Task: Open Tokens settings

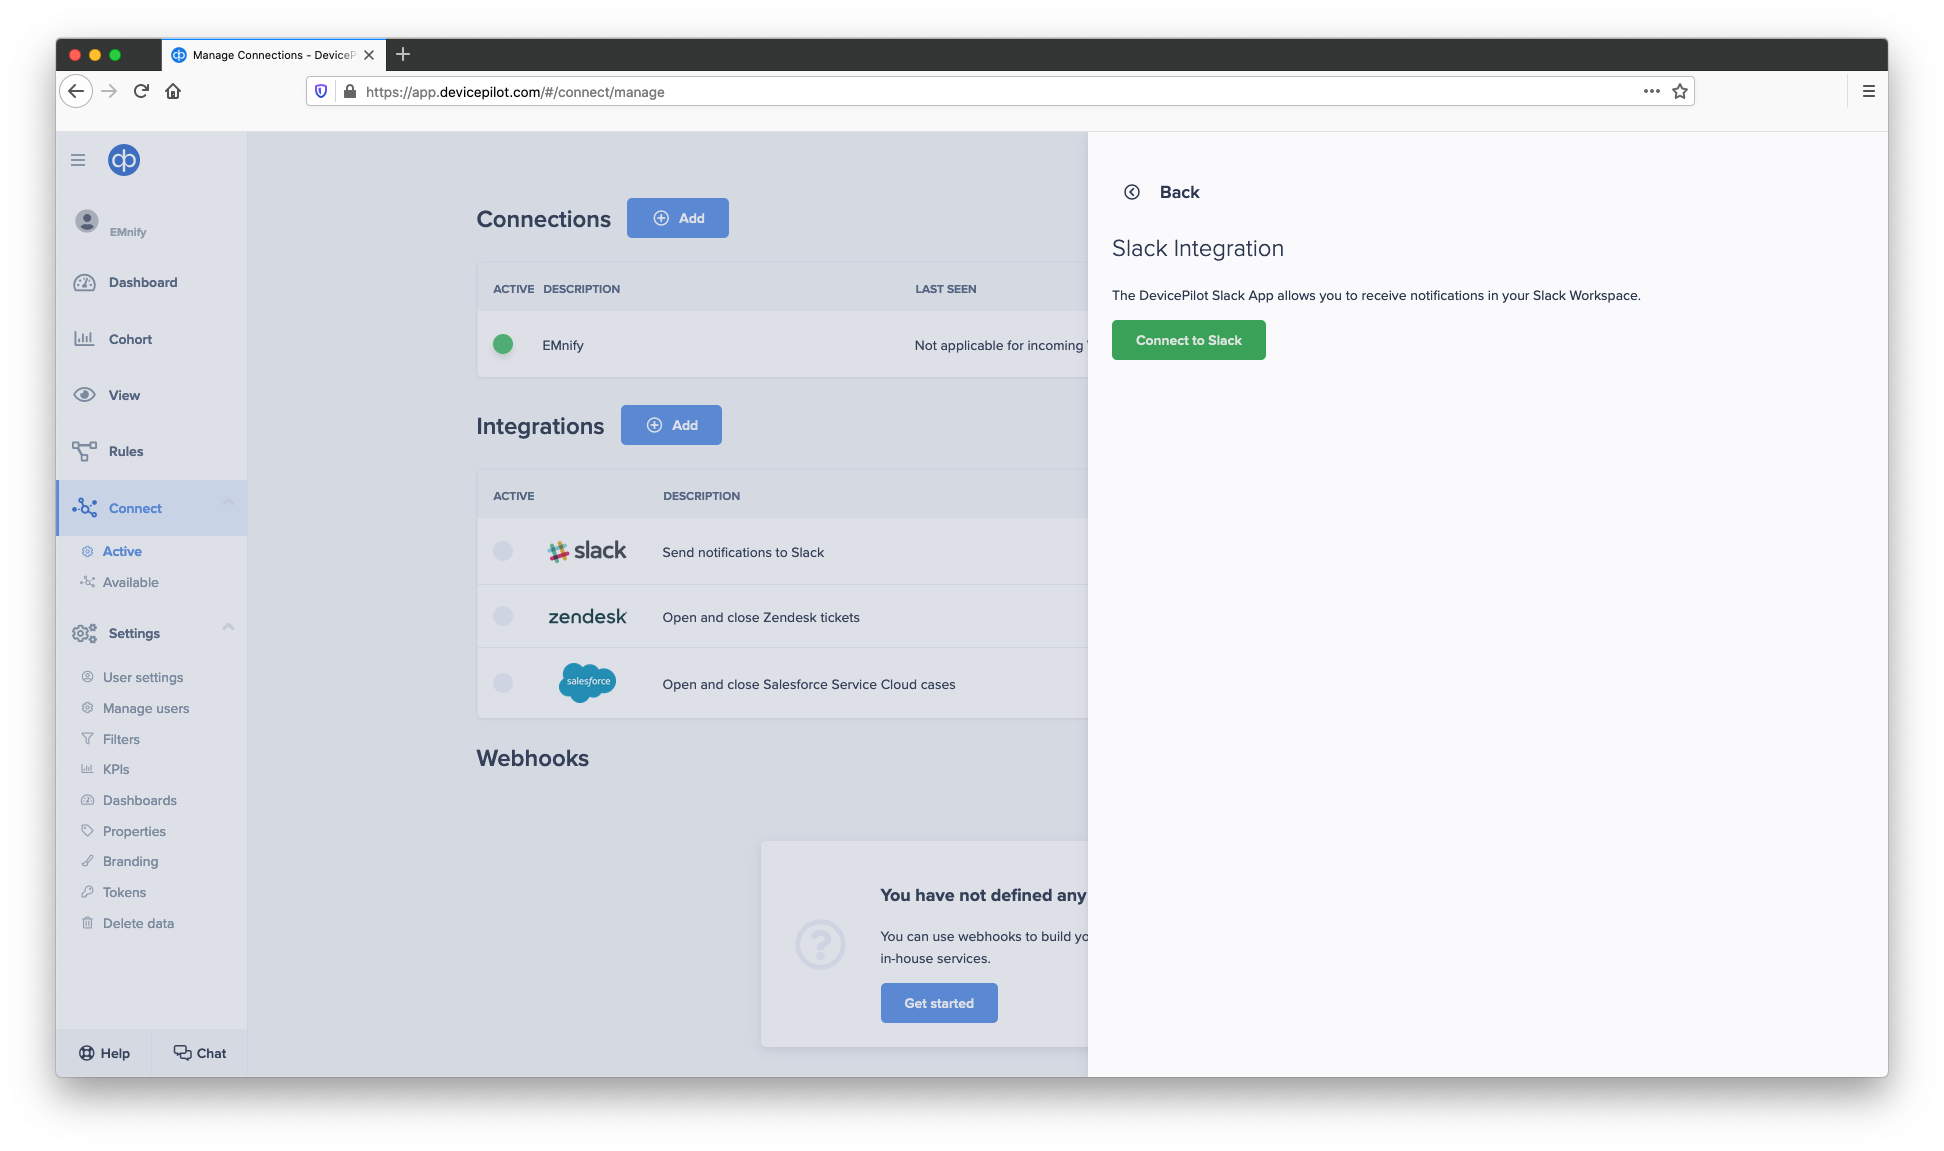Action: (124, 892)
